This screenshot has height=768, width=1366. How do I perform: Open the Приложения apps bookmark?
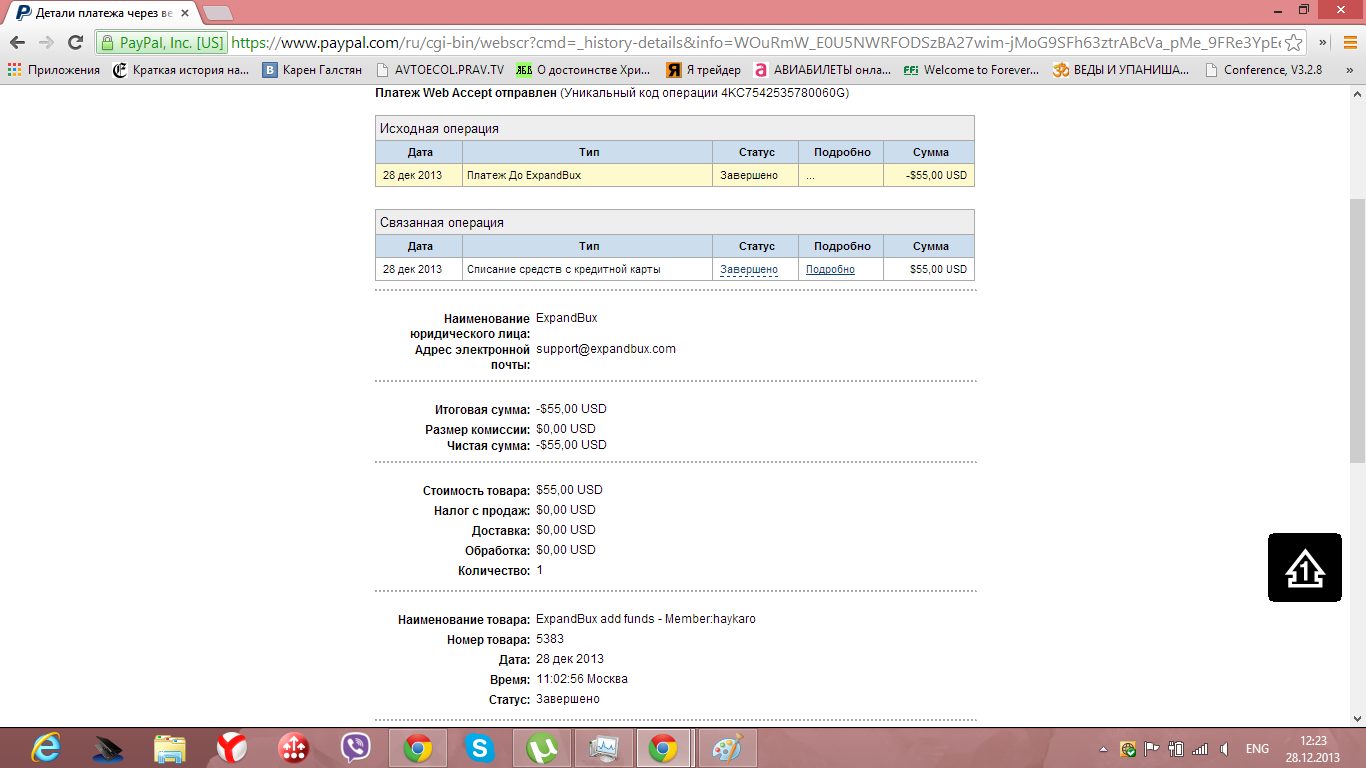point(54,70)
